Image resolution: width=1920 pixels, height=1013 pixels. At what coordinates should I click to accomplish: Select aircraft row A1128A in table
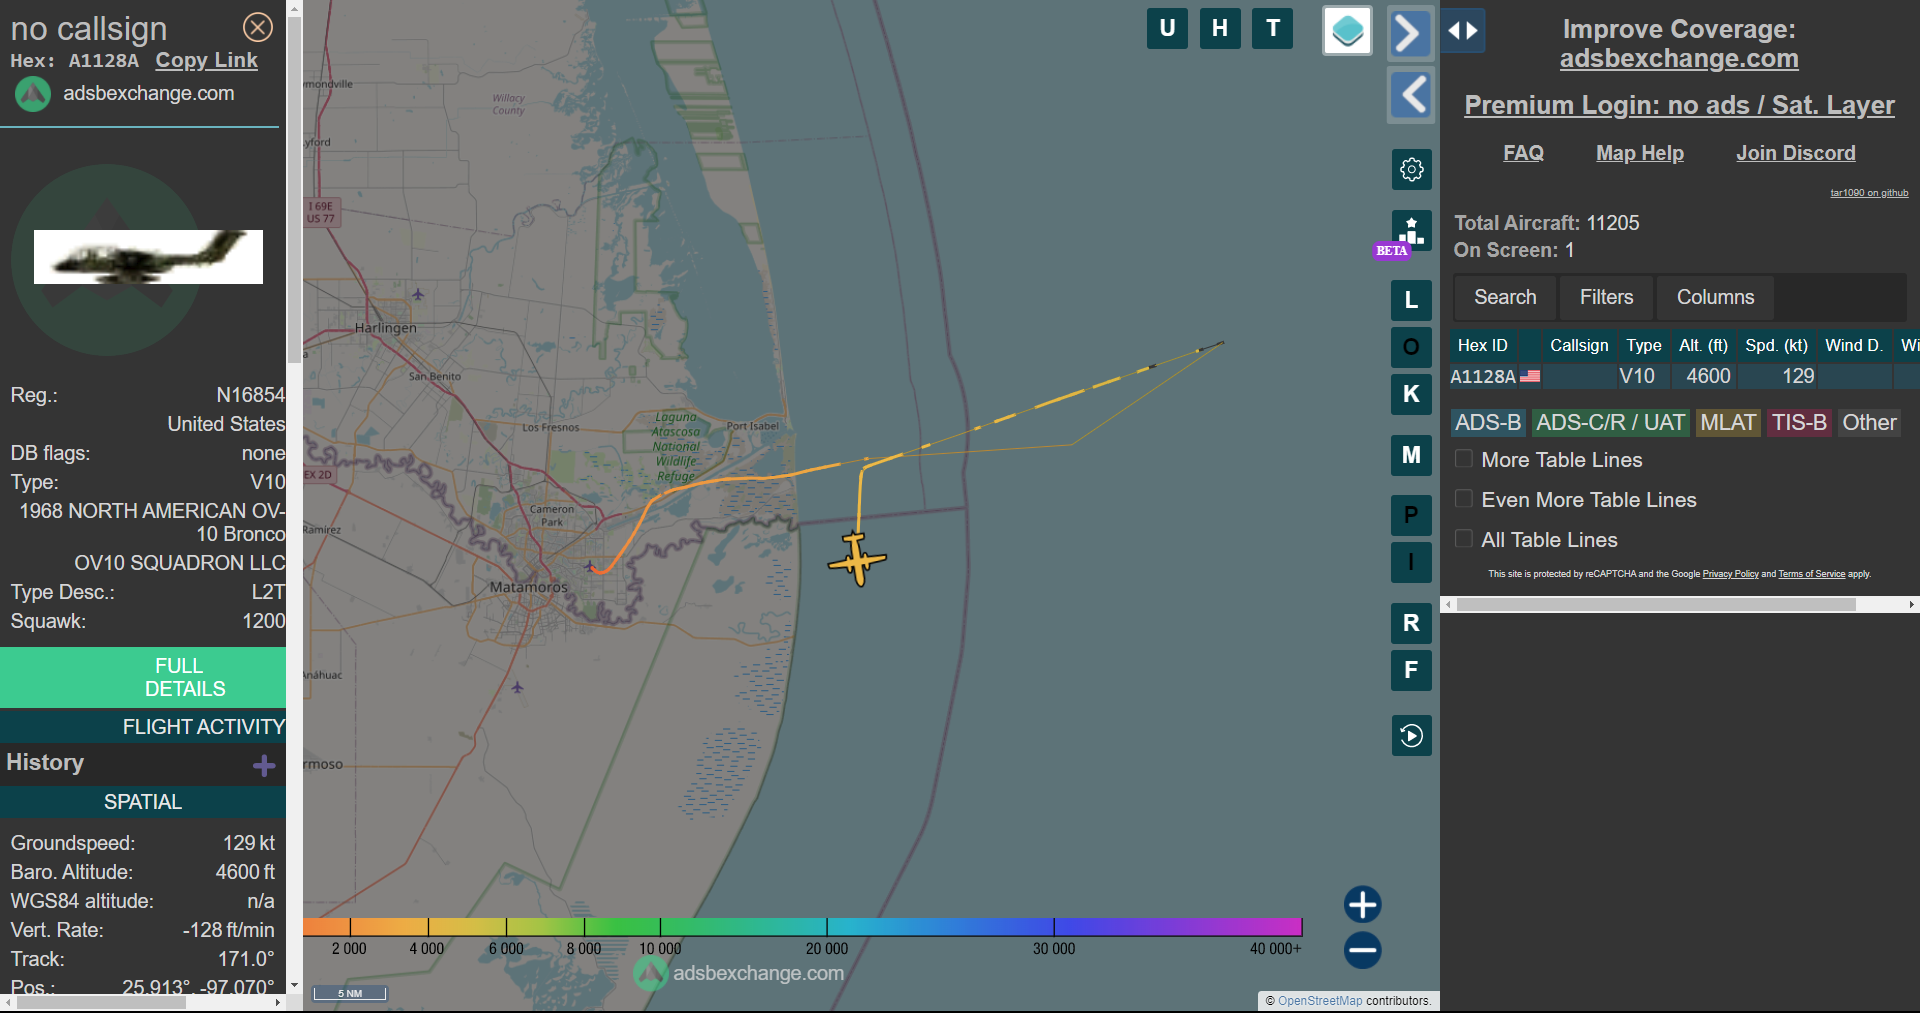[x=1684, y=376]
